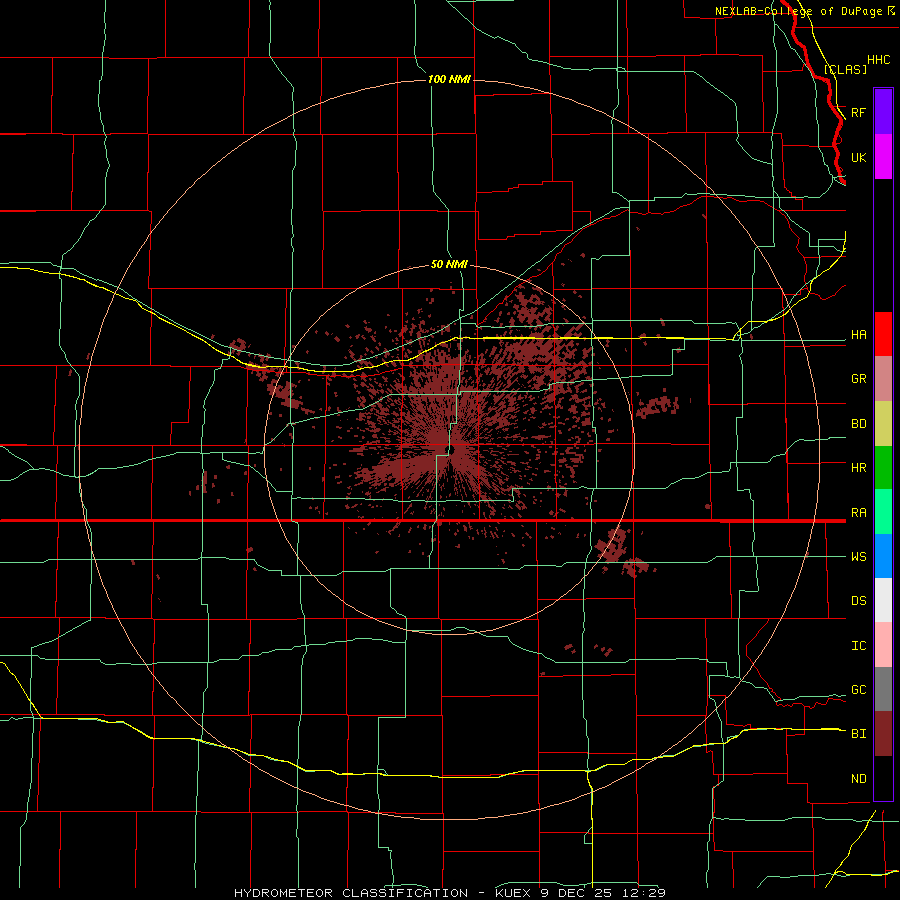Click the 50 NMI range ring label
Viewport: 900px width, 900px height.
(449, 264)
